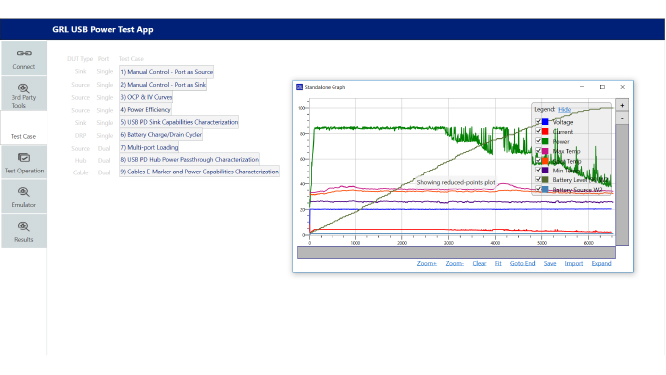Open test case 6 Battery Charge/Drain Cycler
The width and height of the screenshot is (666, 375).
[x=161, y=135]
